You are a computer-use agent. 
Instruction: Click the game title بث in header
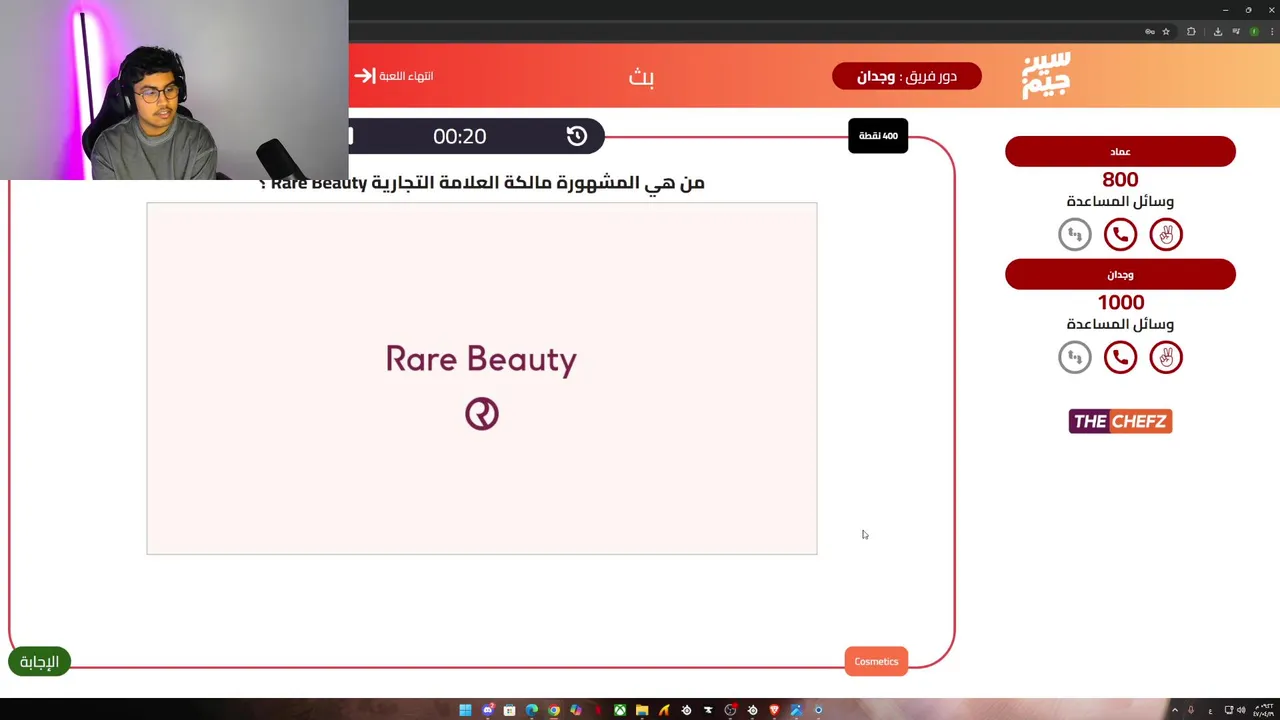[x=641, y=76]
